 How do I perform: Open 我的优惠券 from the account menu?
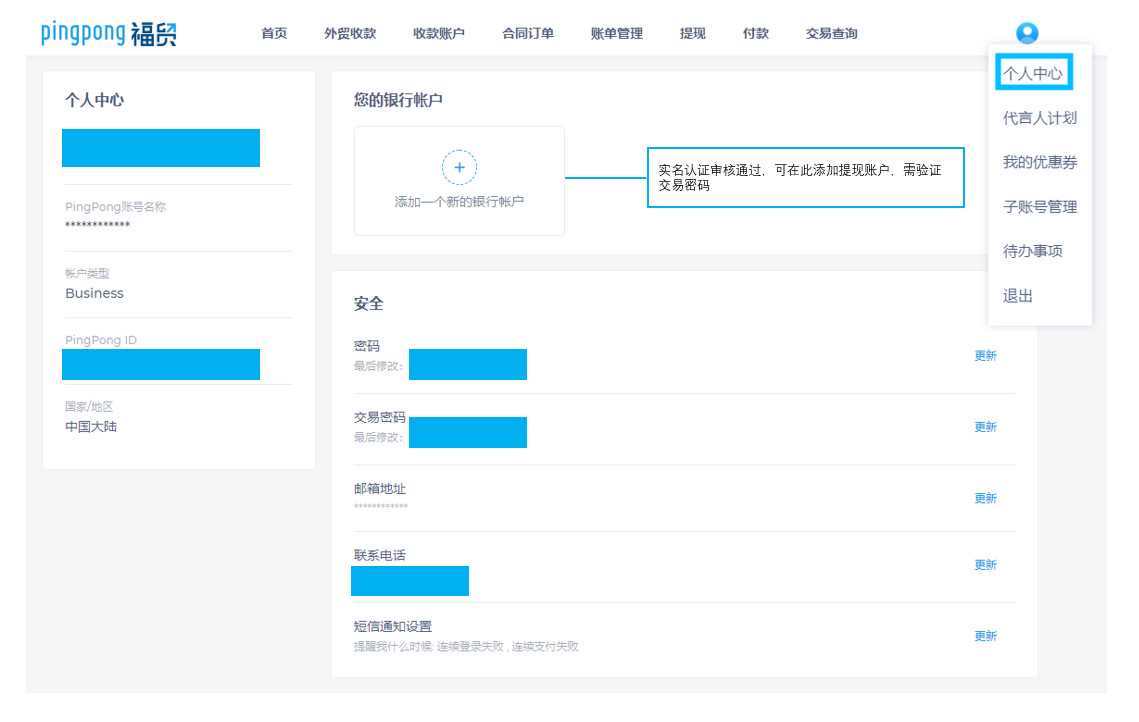[x=1037, y=162]
